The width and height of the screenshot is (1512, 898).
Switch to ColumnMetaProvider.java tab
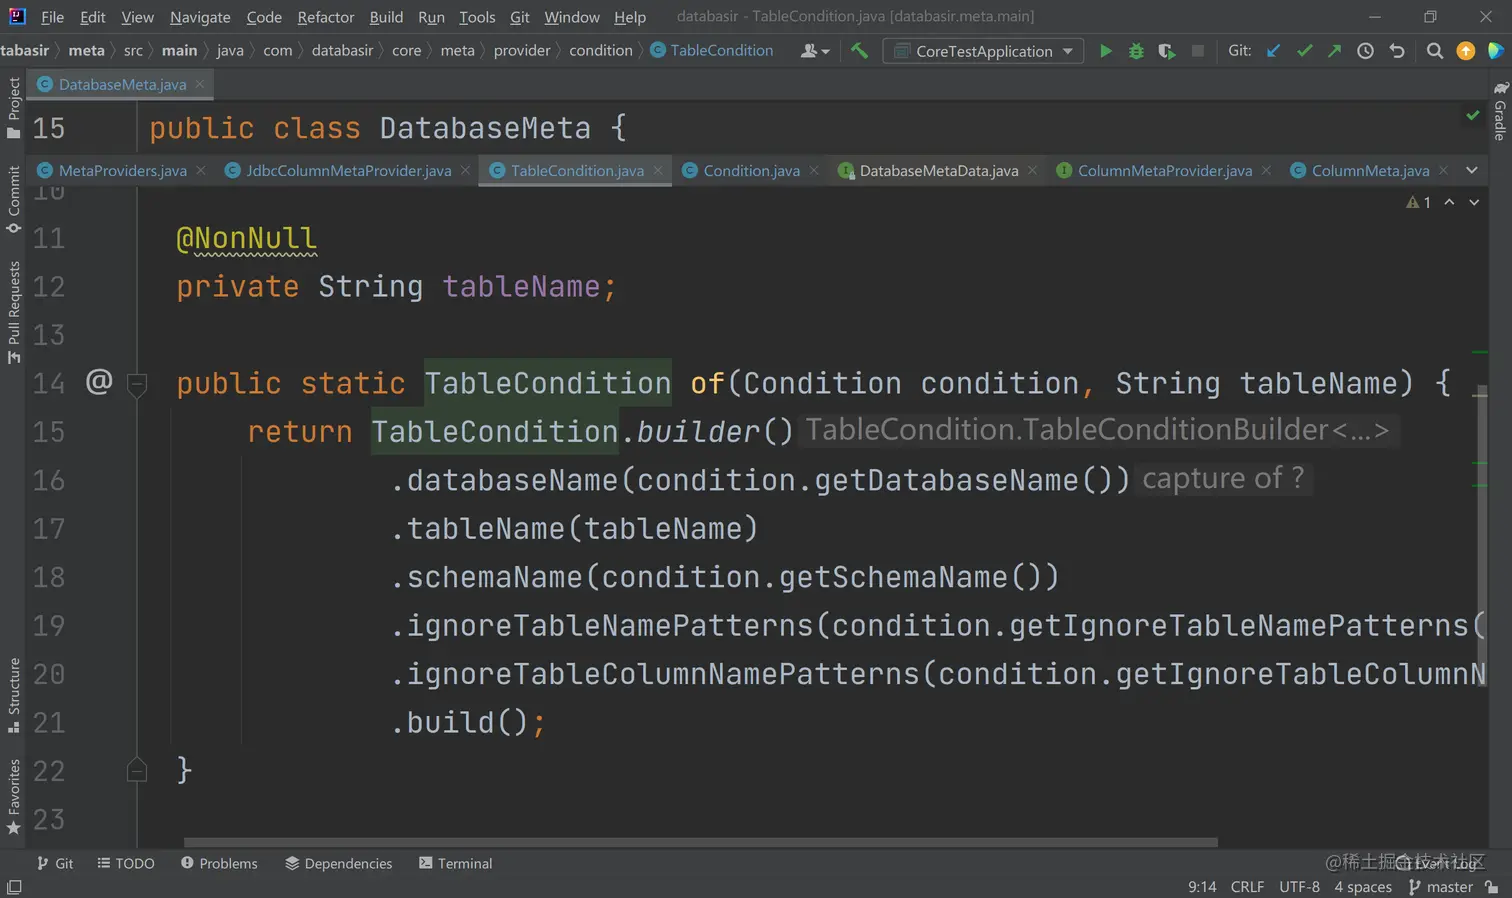[1165, 170]
